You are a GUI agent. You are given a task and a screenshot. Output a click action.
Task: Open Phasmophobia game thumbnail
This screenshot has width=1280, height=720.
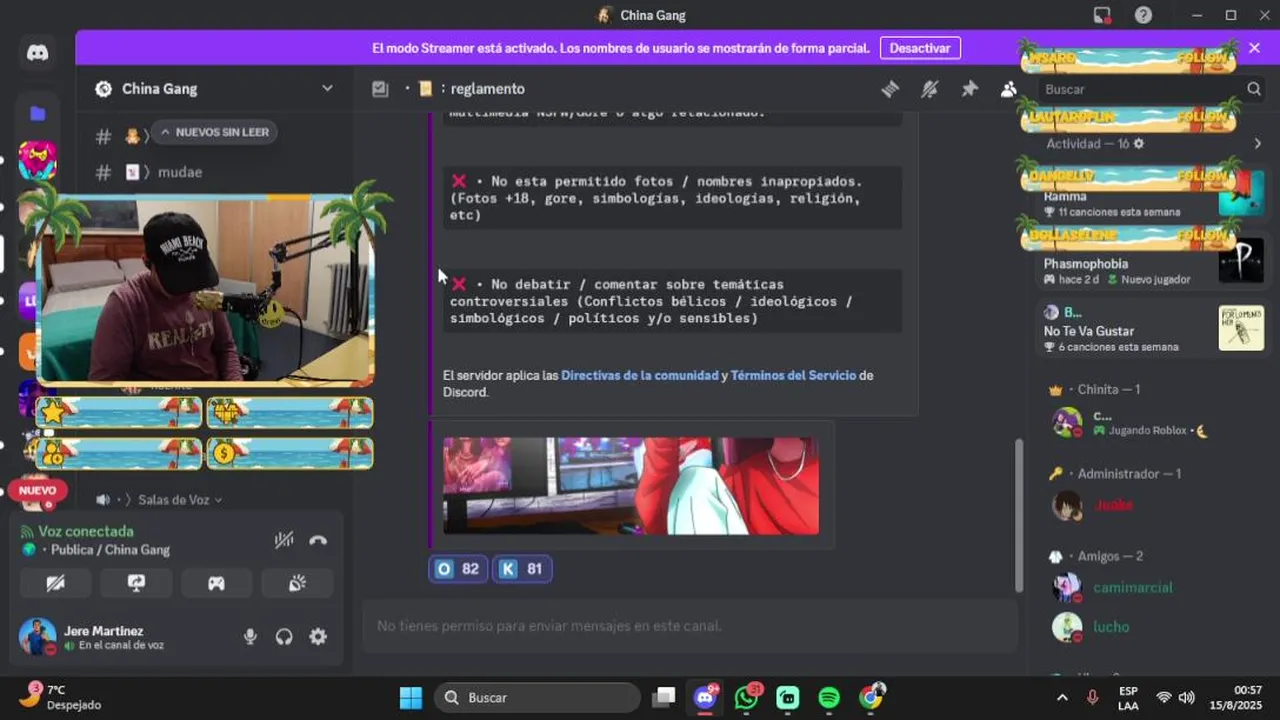pos(1241,260)
